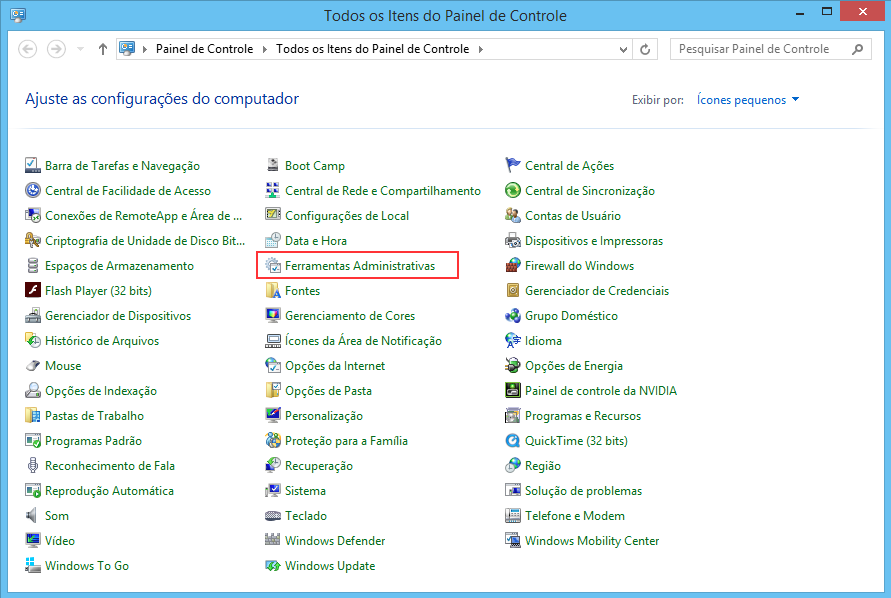The height and width of the screenshot is (598, 891).
Task: Open the Histórico de Arquivos link
Action: [x=102, y=341]
